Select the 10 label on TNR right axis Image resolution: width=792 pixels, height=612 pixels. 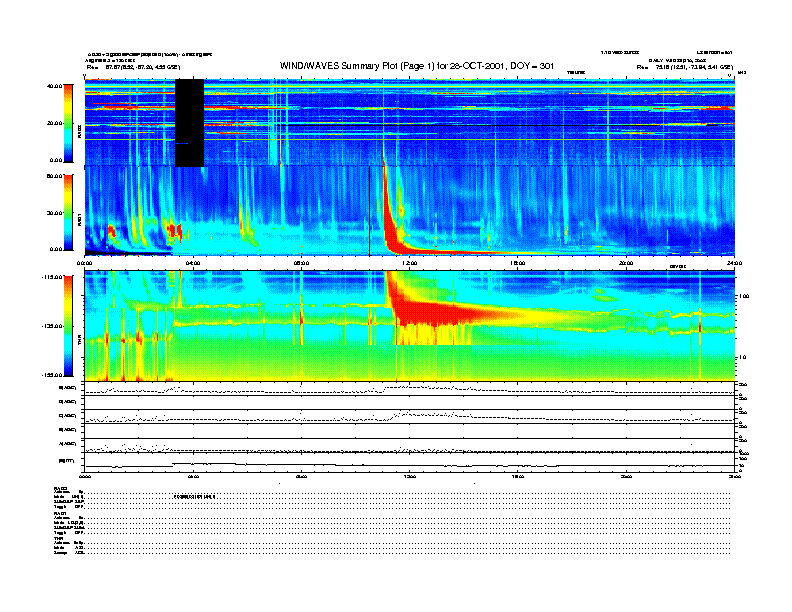pos(742,357)
